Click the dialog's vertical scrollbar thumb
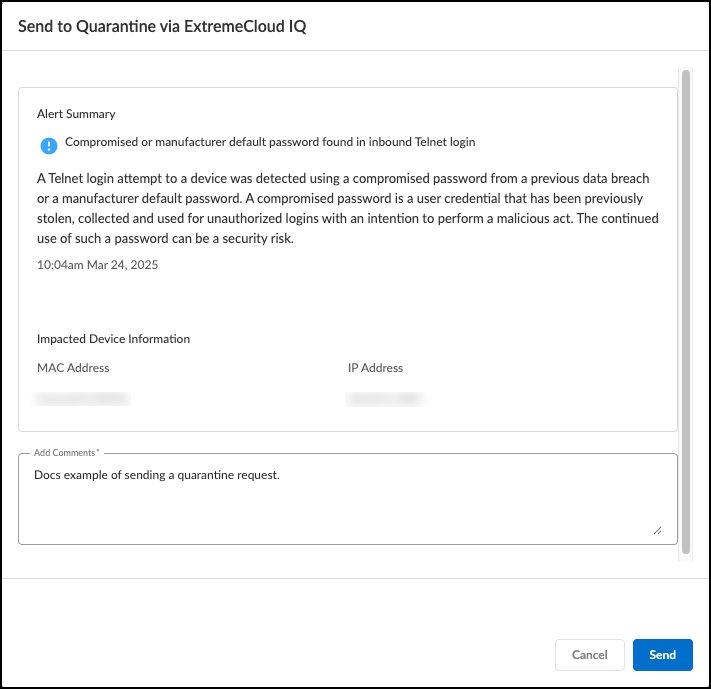The image size is (711, 689). tap(685, 310)
